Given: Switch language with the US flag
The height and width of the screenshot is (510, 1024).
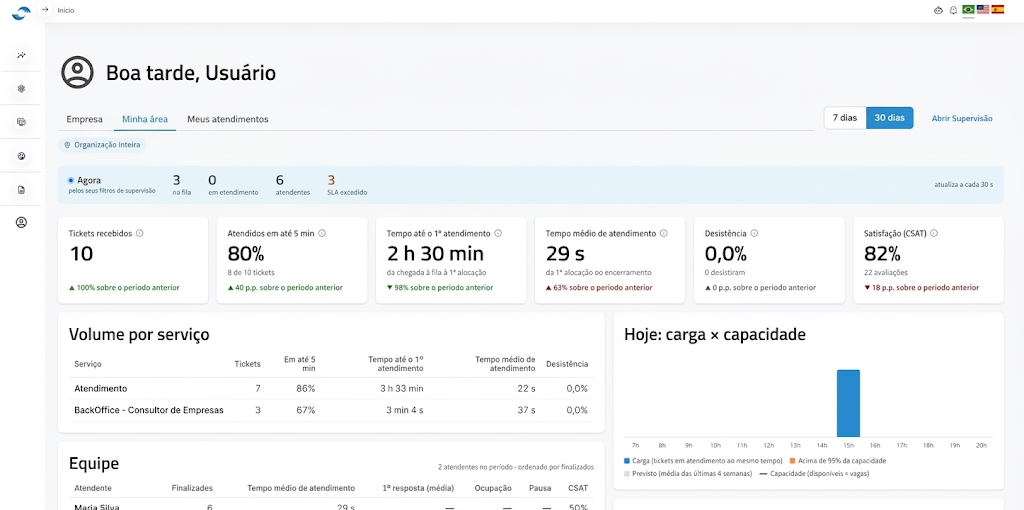Looking at the screenshot, I should click(x=983, y=10).
